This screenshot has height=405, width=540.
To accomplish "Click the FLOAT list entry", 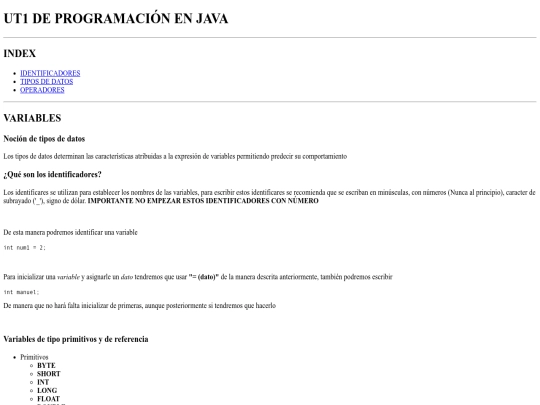I will (49, 399).
